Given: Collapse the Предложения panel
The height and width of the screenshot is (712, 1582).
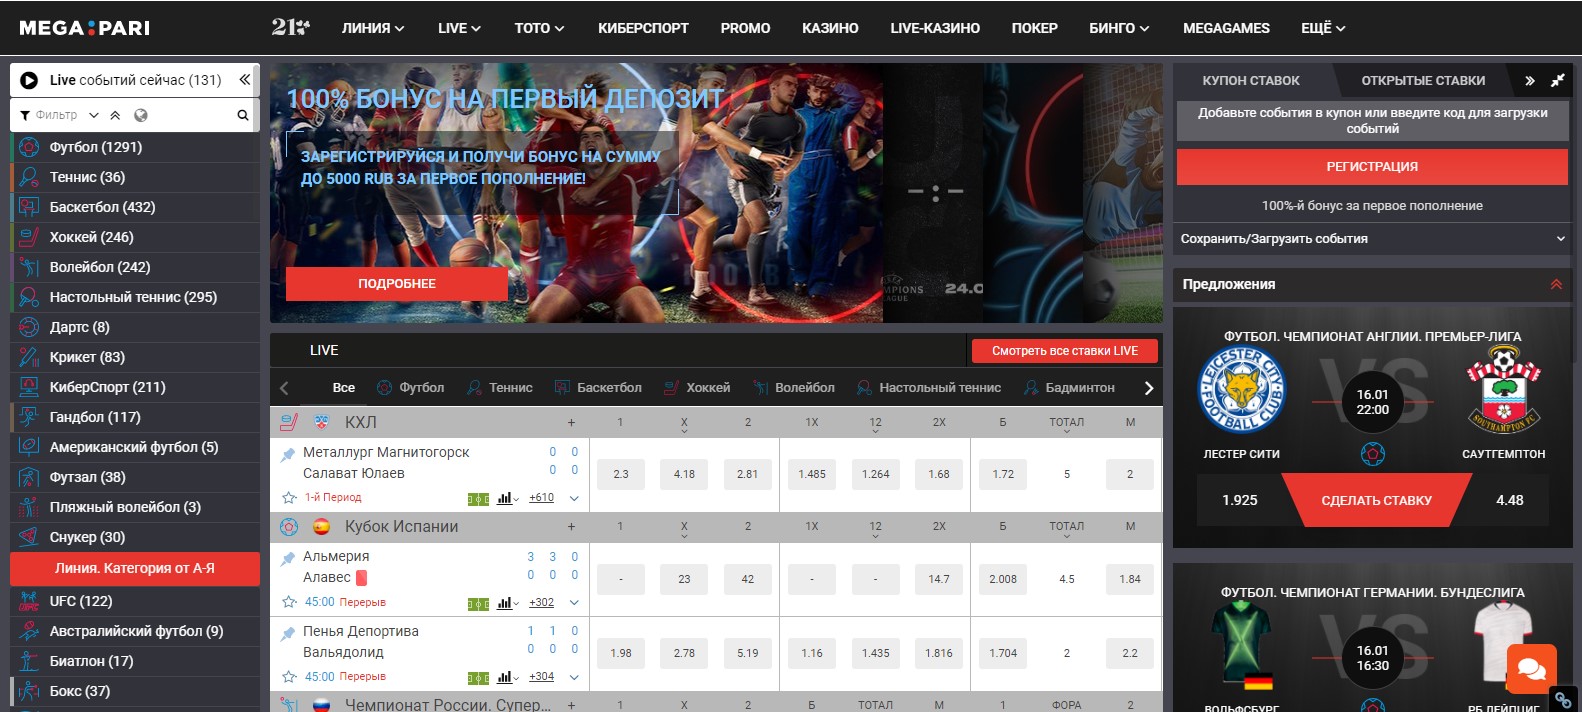Looking at the screenshot, I should pyautogui.click(x=1556, y=284).
